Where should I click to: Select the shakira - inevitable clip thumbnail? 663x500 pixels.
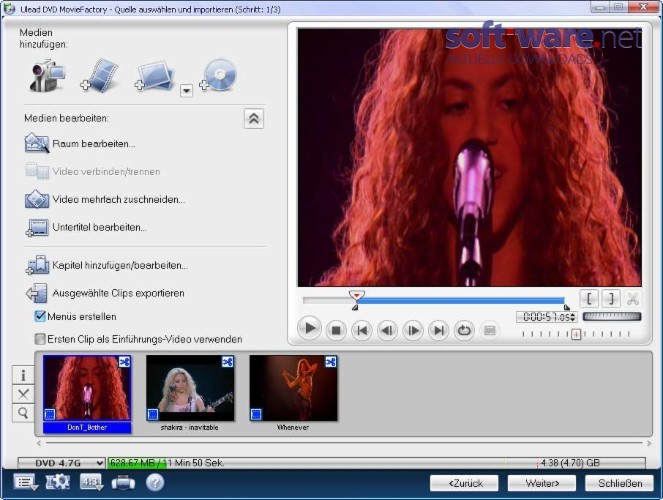190,388
